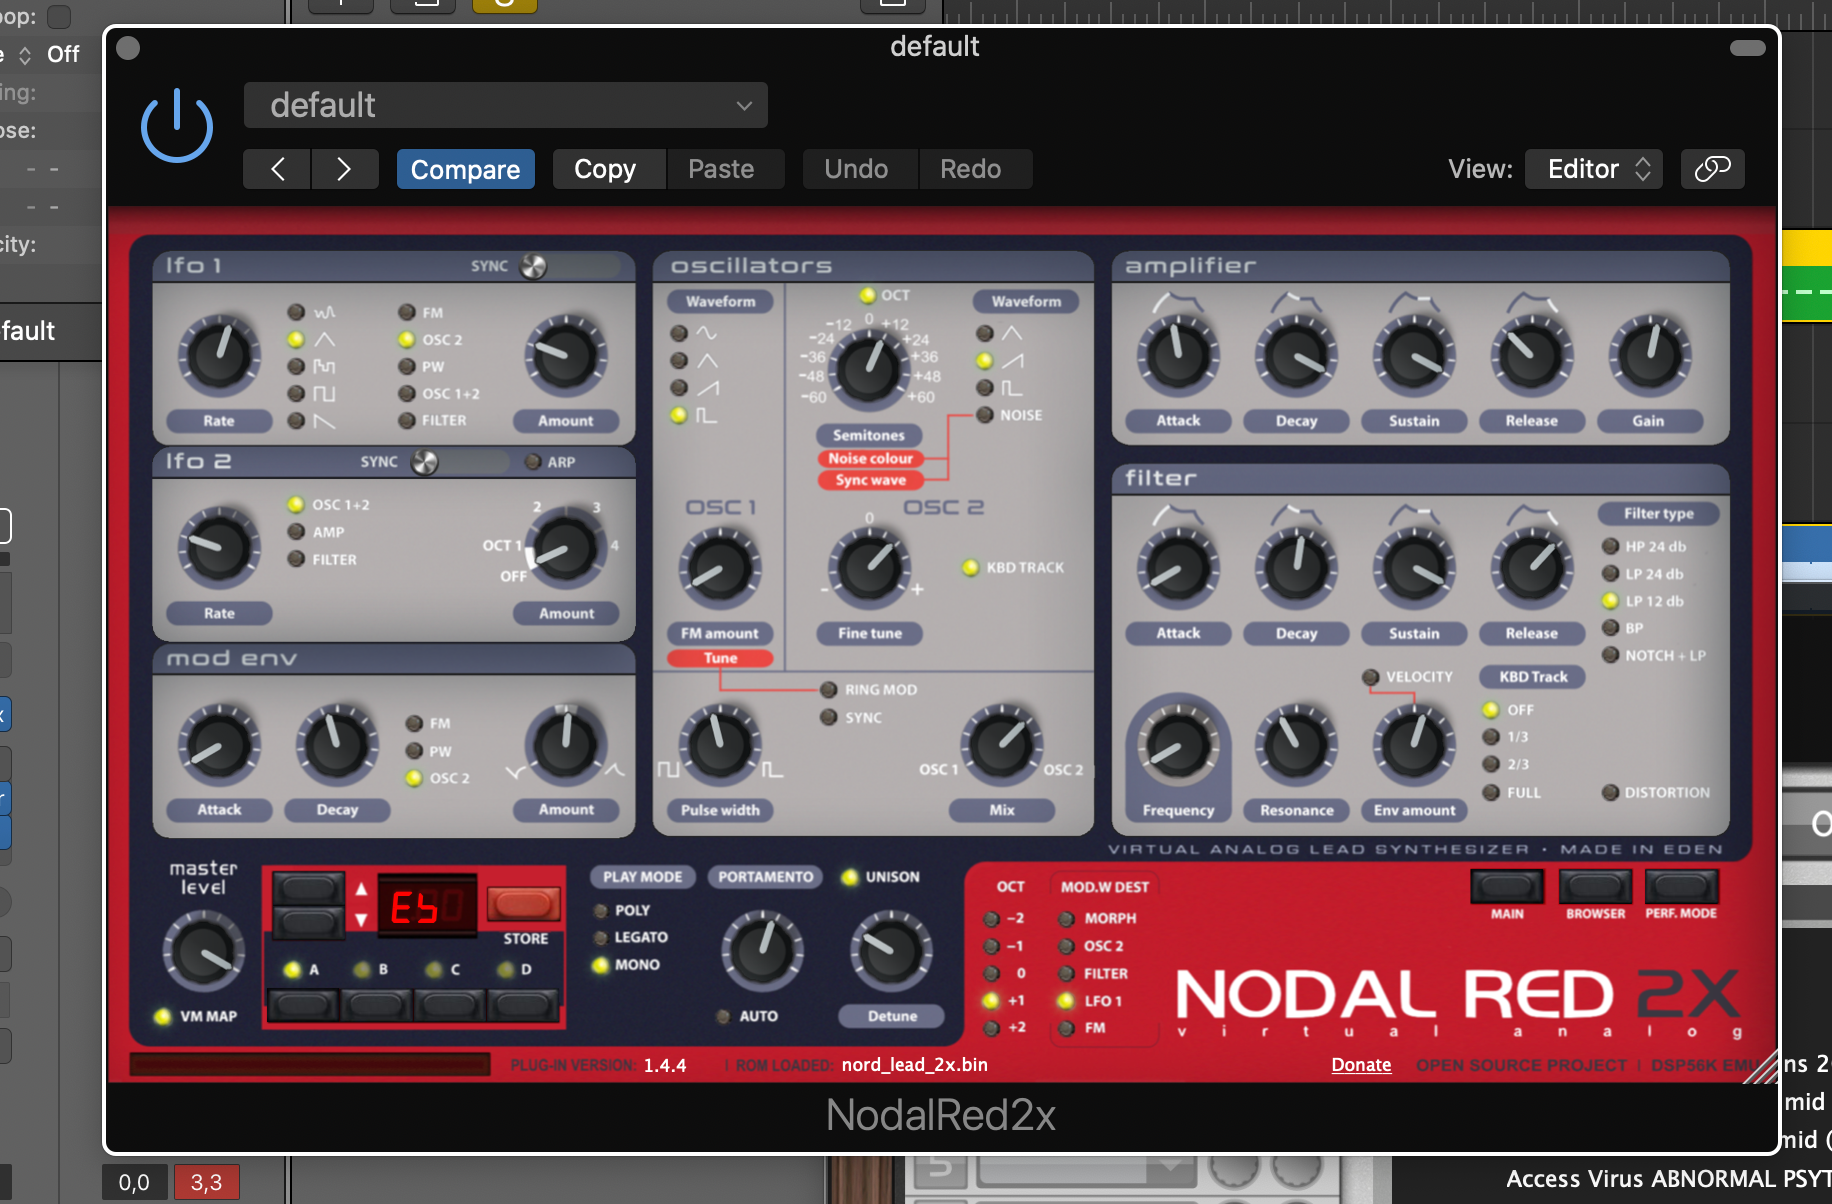
Task: Click the E5 program display
Action: tap(426, 906)
